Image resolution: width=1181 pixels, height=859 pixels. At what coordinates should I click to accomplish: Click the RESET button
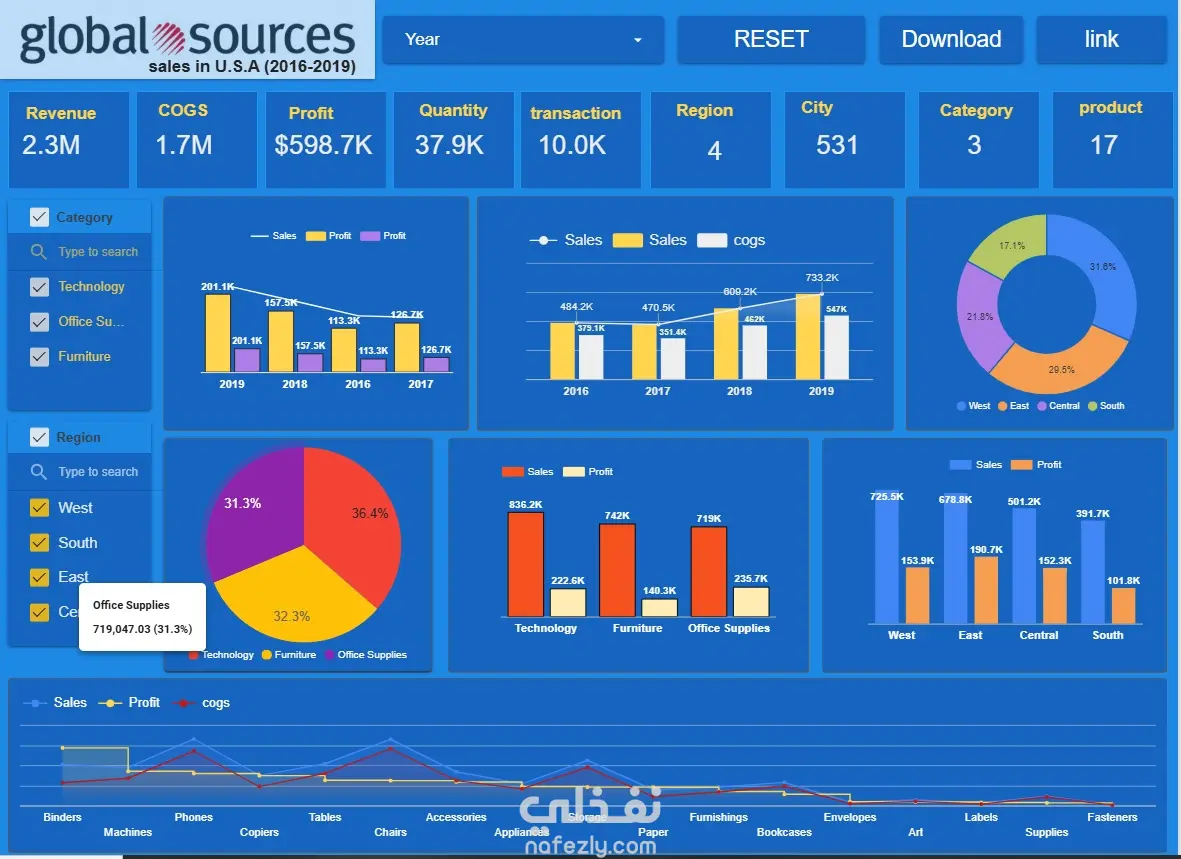771,39
